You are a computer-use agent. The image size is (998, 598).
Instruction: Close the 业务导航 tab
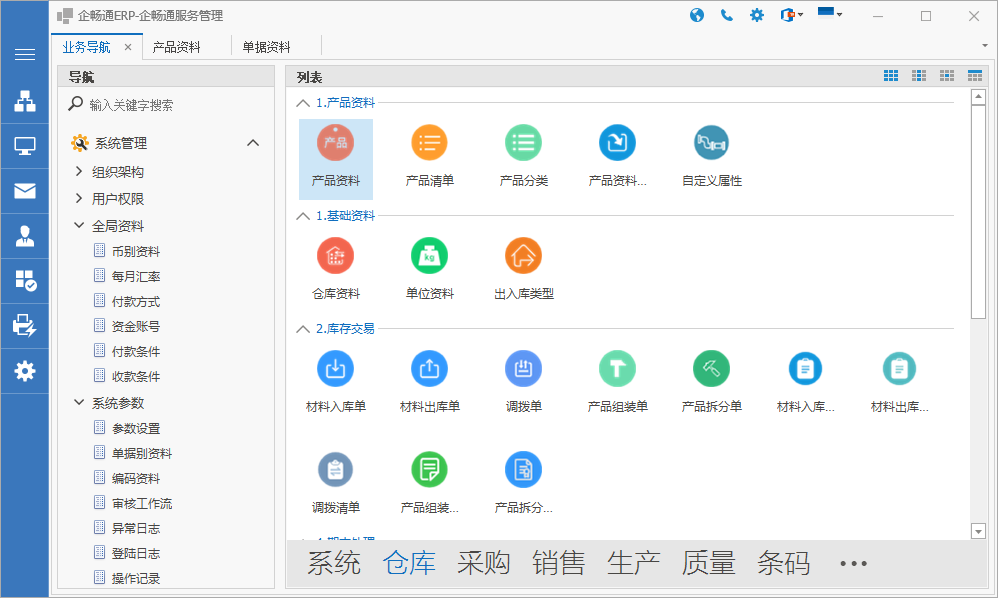pos(128,47)
